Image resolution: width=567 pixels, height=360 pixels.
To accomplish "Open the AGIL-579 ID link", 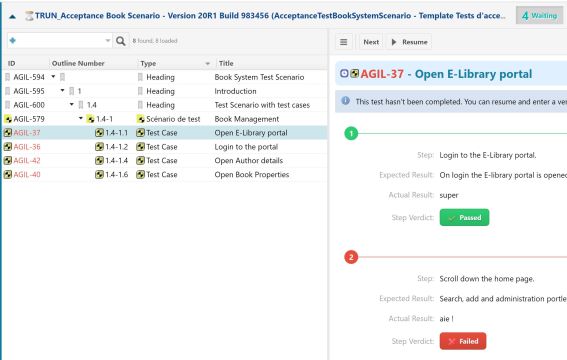I will (29, 119).
